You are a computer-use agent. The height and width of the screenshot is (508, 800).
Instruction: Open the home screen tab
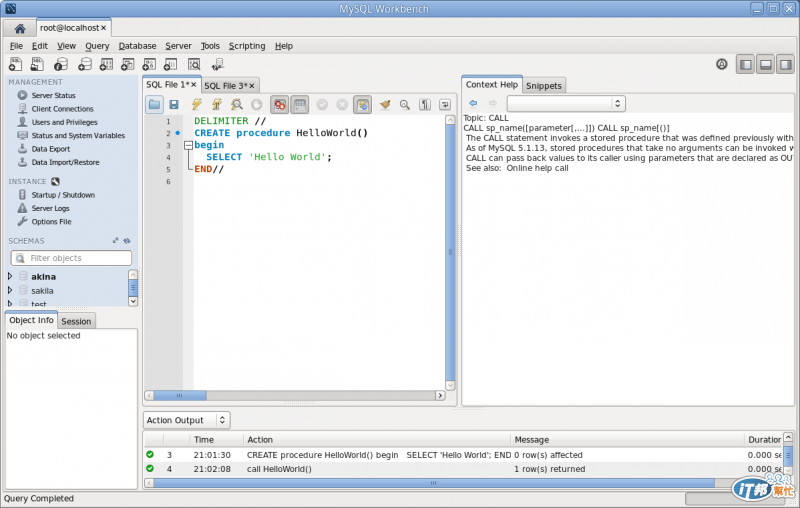point(19,28)
